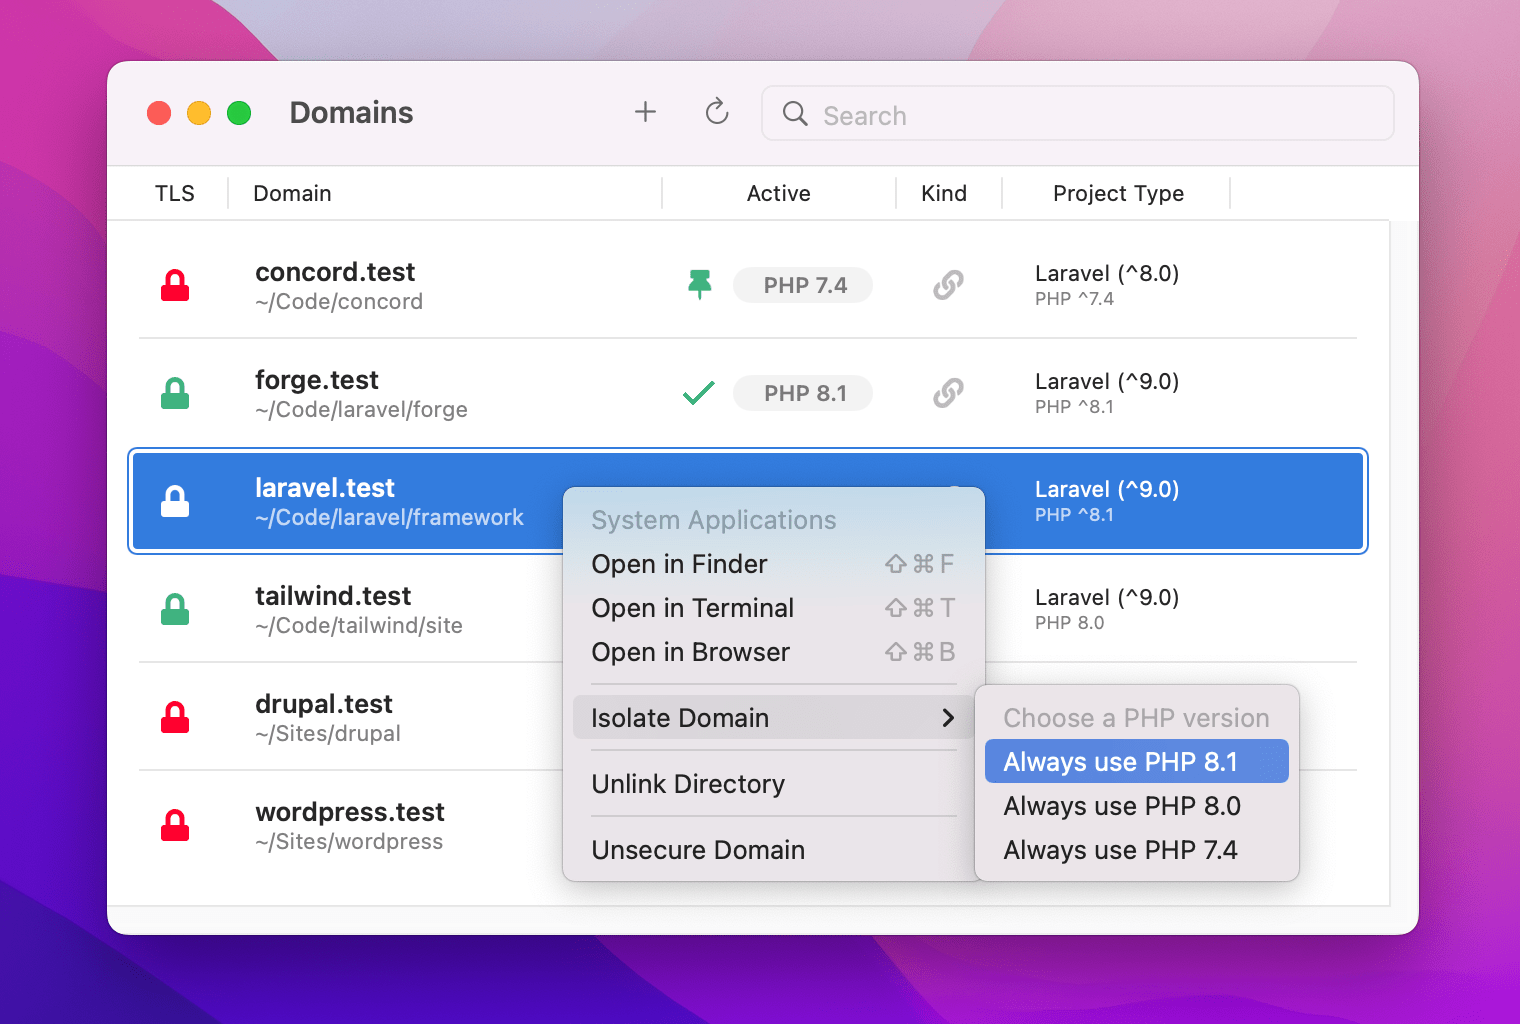Image resolution: width=1520 pixels, height=1024 pixels.
Task: Choose Open in Finder from context menu
Action: [x=773, y=564]
